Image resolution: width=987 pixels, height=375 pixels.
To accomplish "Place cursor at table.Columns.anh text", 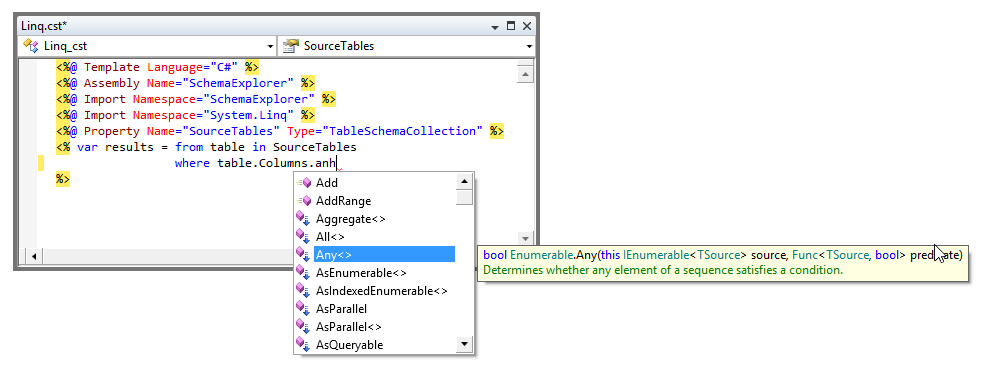I will 277,164.
